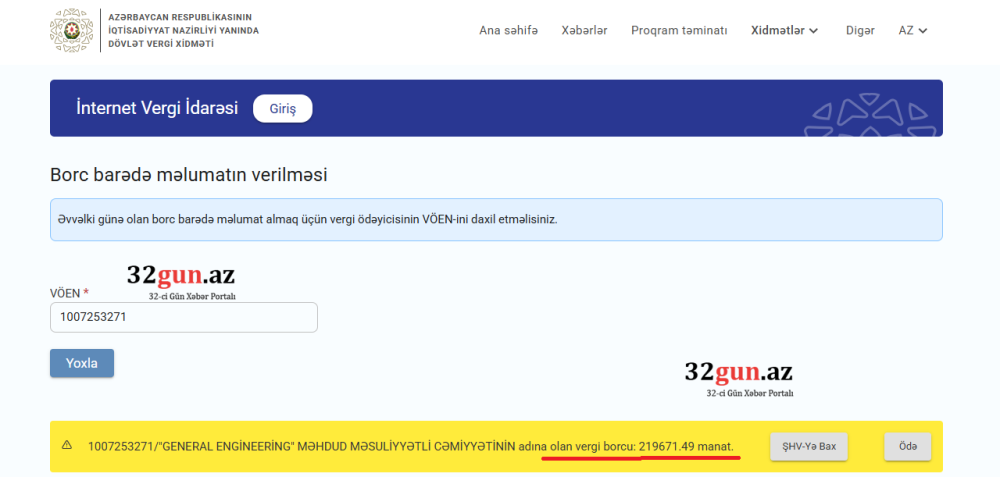Click the VÖEN field label
The image size is (1000, 477).
[69, 293]
